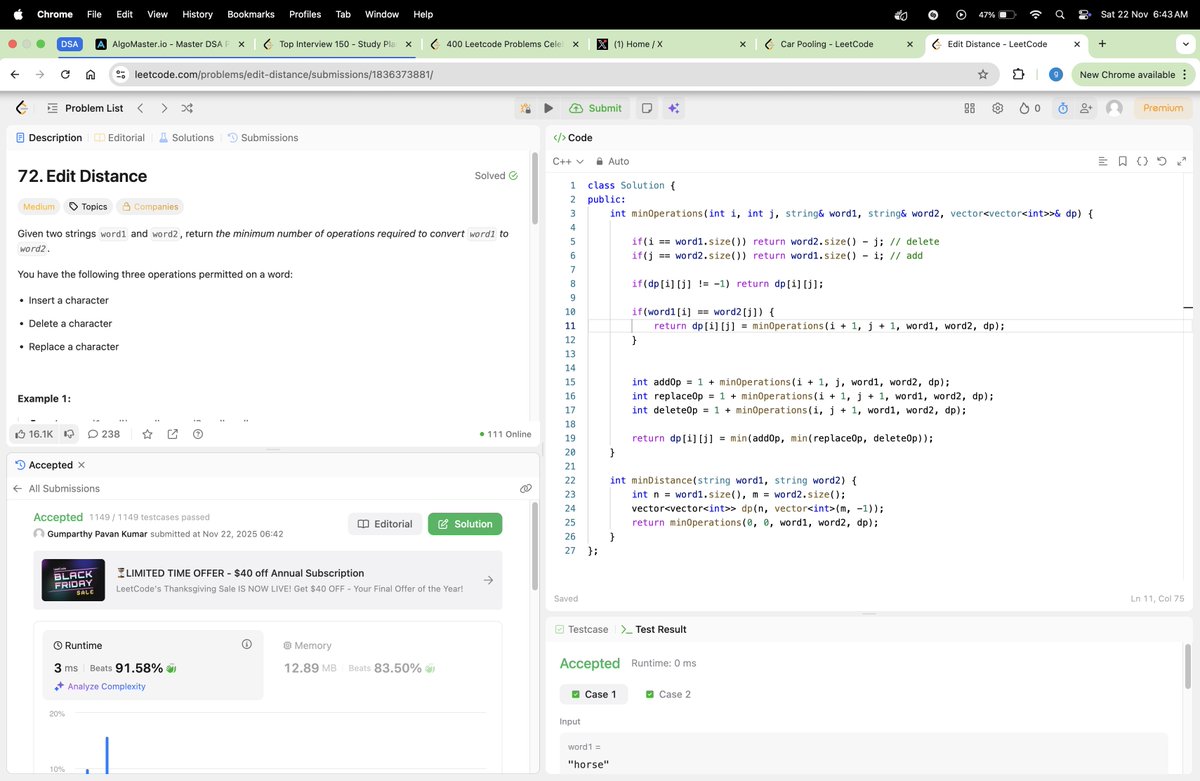Open the History menu in menu bar

pos(197,14)
